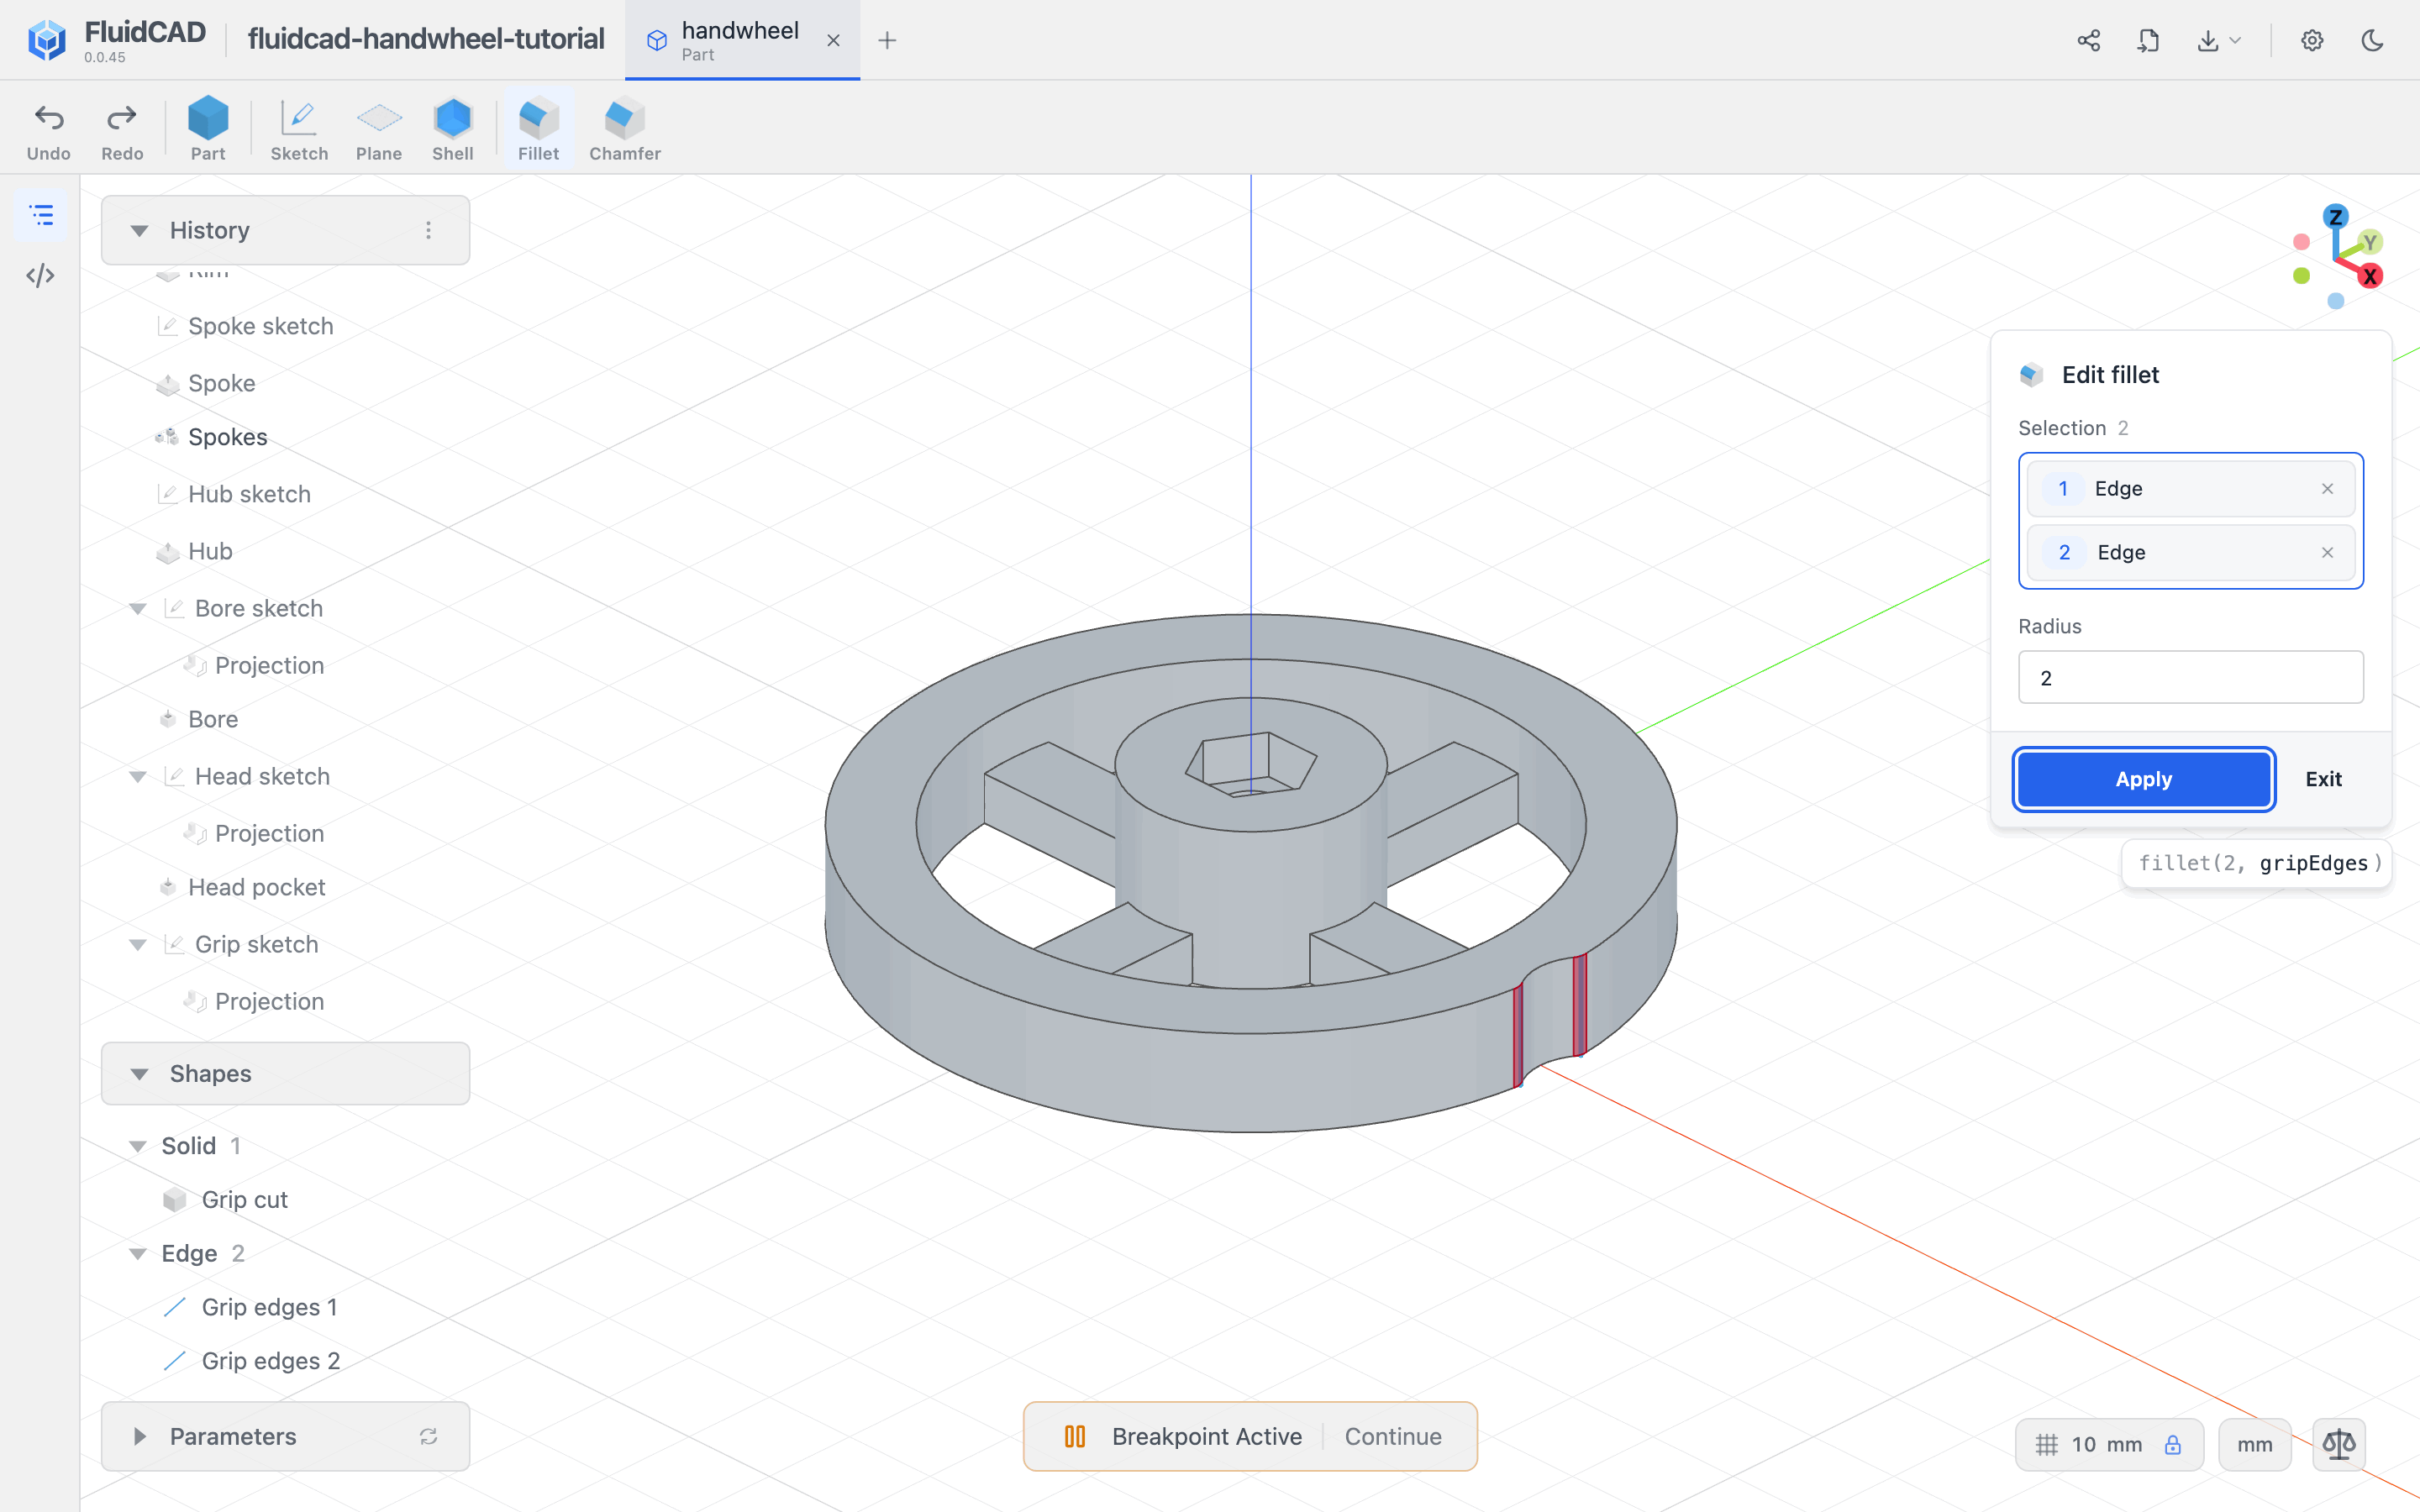Click the fillet Radius input field
The width and height of the screenshot is (2420, 1512).
click(2190, 678)
